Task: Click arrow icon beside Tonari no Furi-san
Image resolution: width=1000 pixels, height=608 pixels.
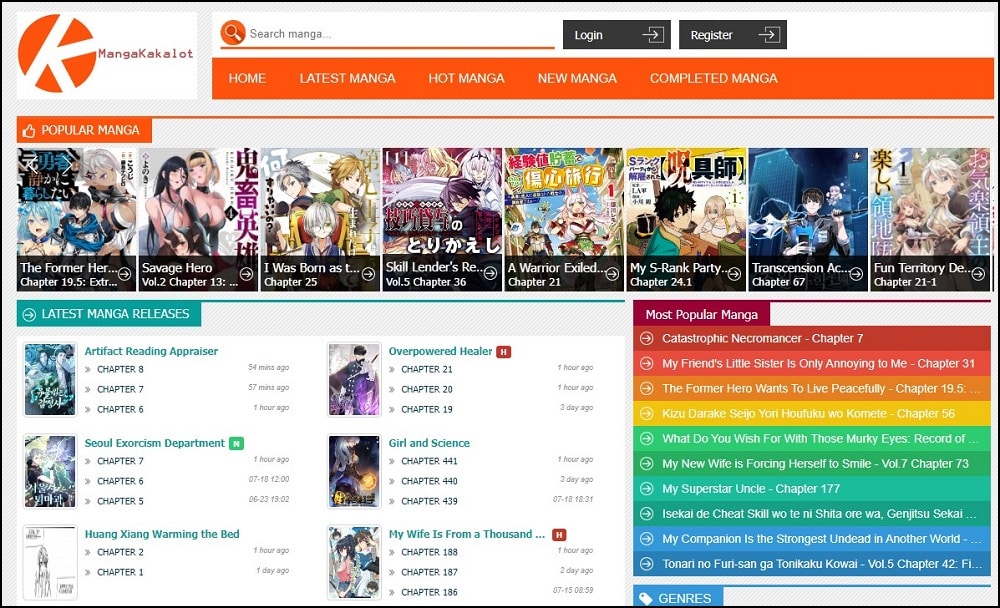Action: [x=647, y=564]
